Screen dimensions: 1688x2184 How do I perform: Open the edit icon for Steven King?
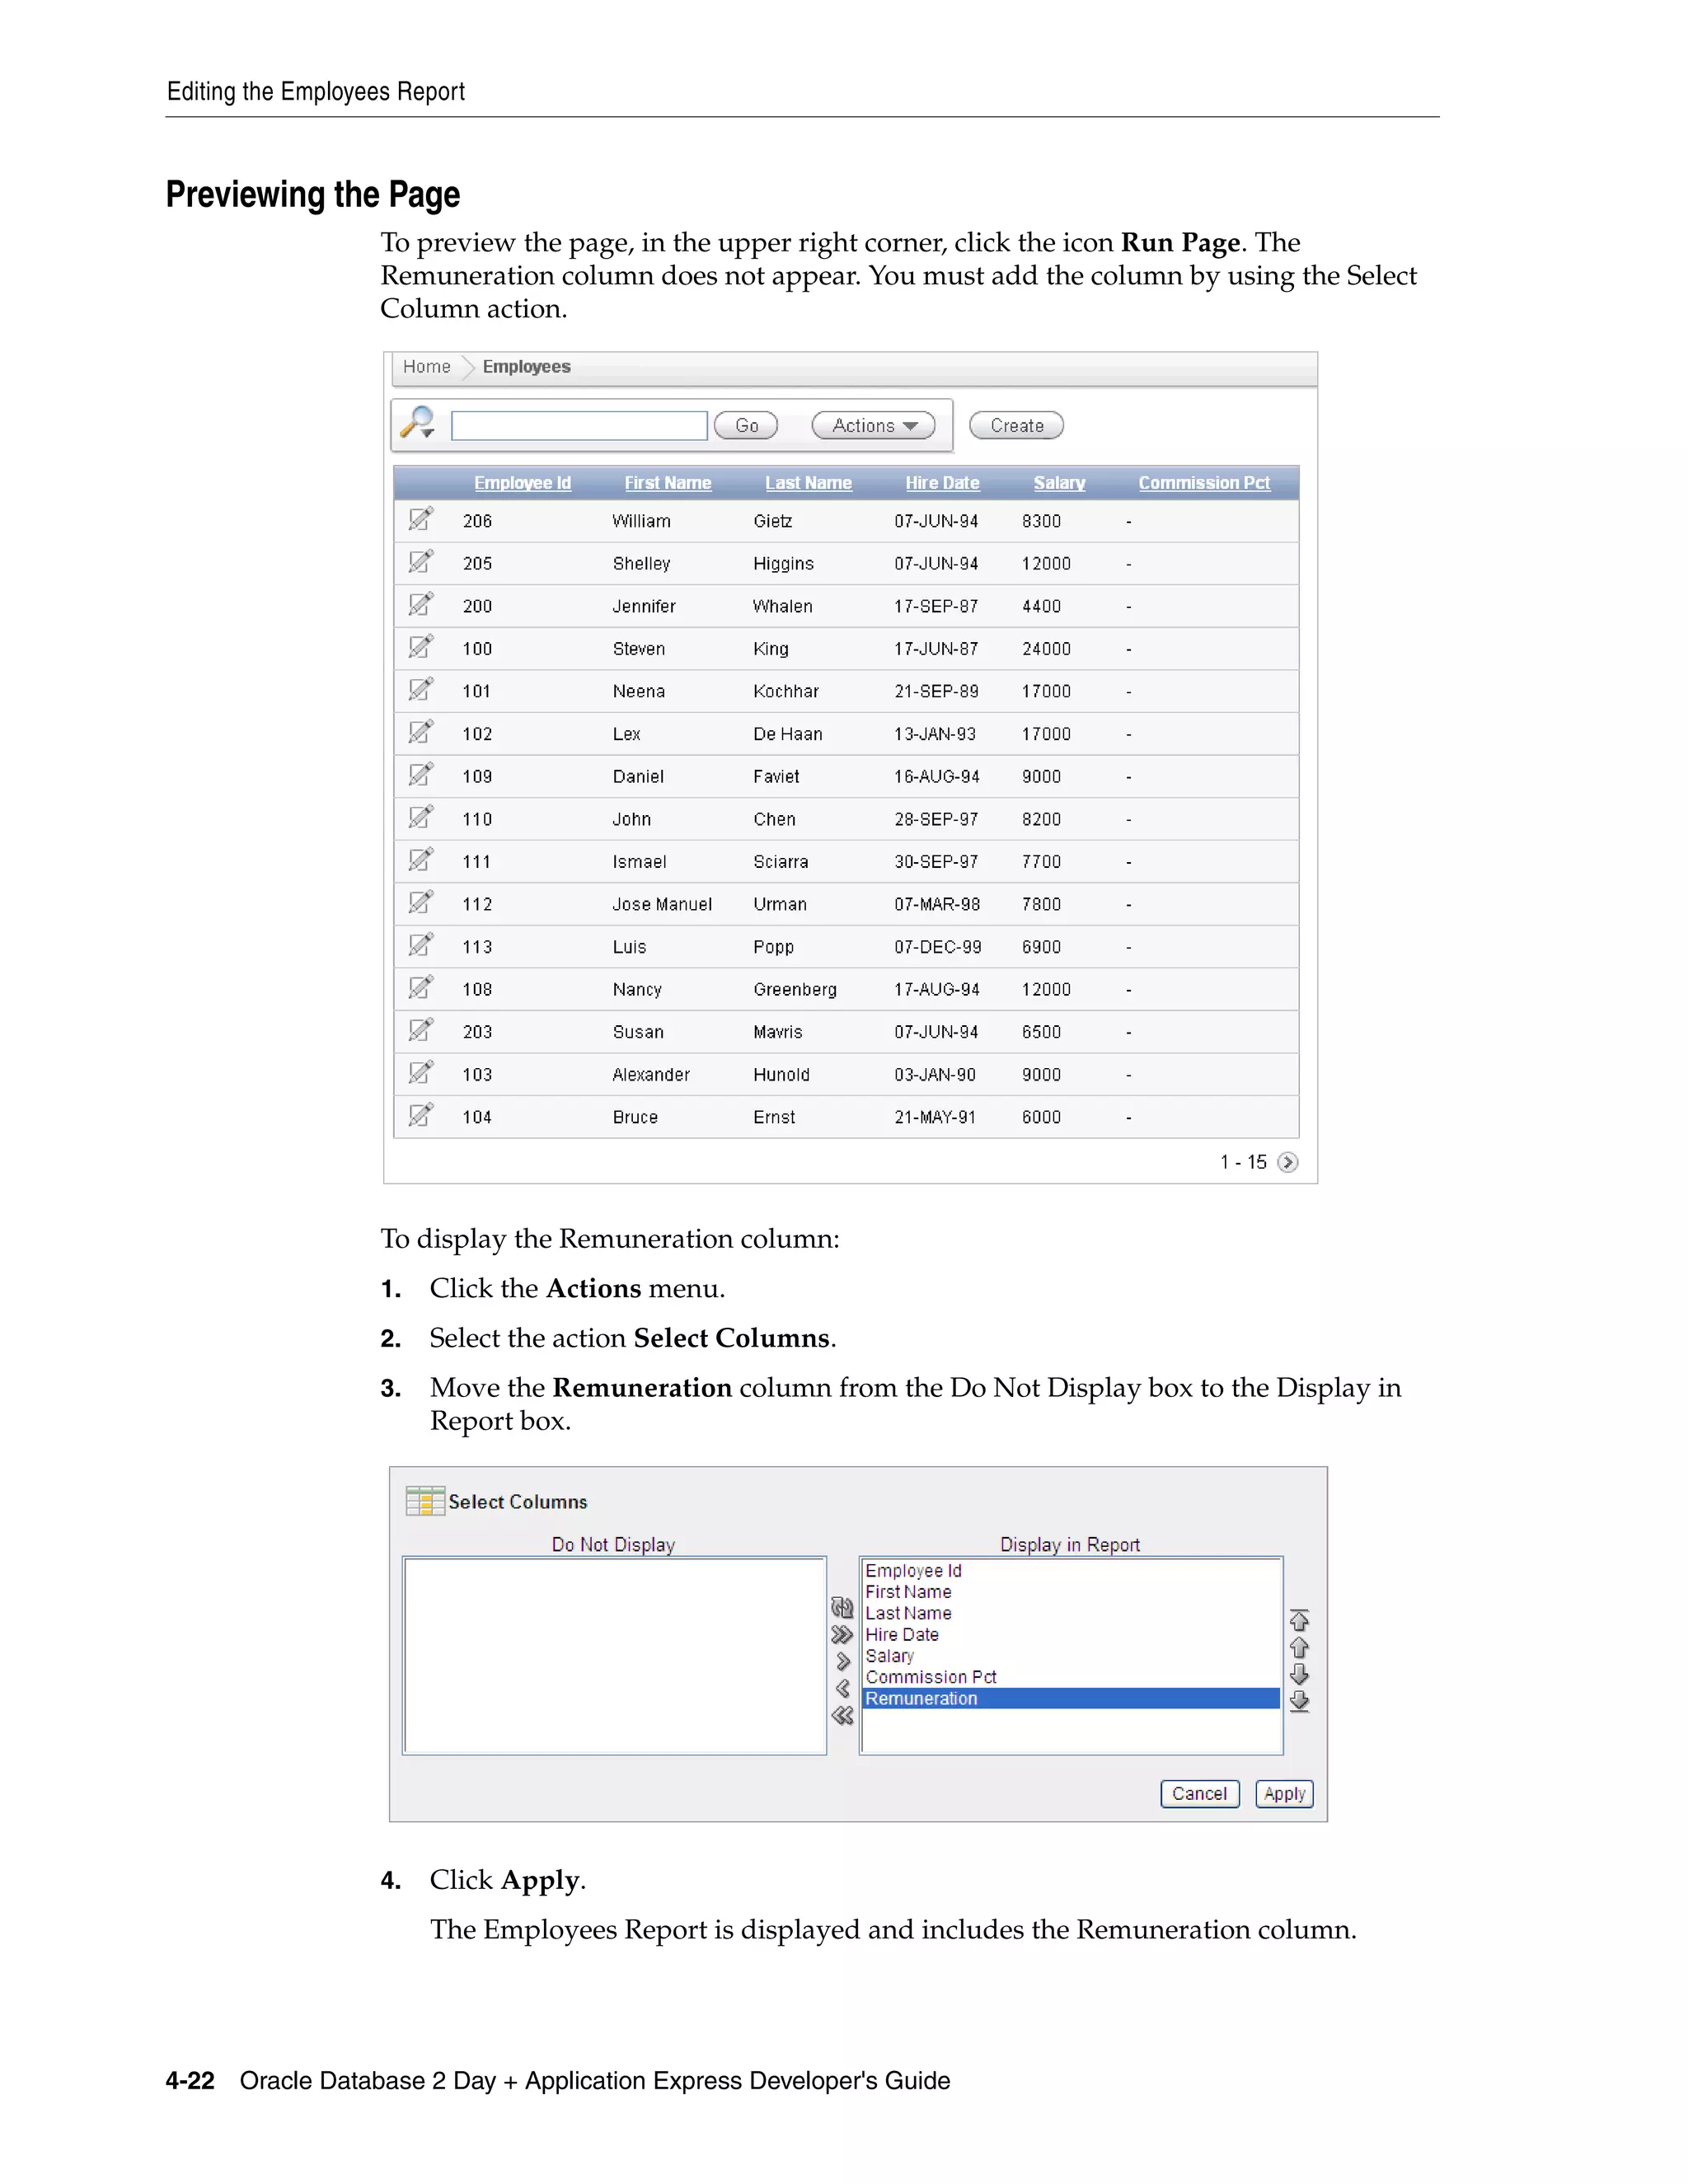point(421,647)
